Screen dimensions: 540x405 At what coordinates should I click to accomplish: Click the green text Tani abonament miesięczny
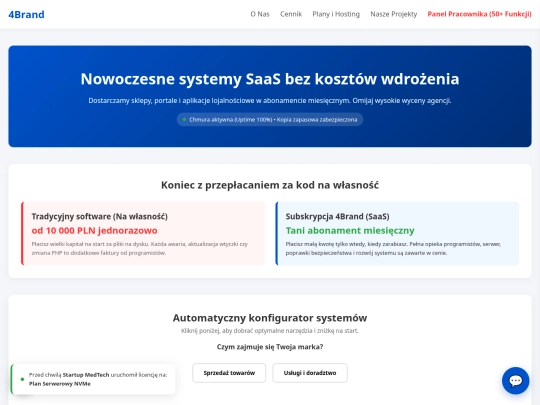[350, 230]
